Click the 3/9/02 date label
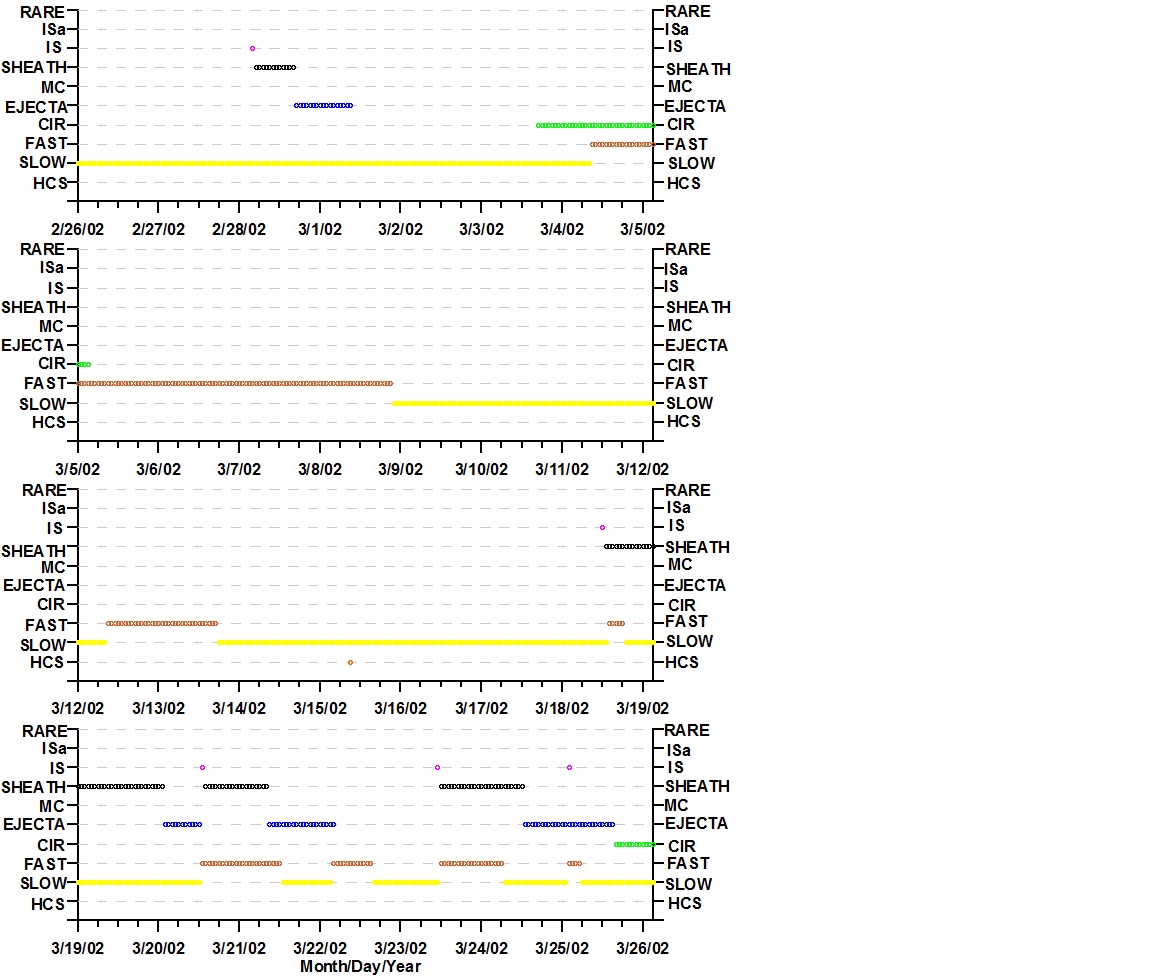The height and width of the screenshot is (976, 1154). coord(400,470)
